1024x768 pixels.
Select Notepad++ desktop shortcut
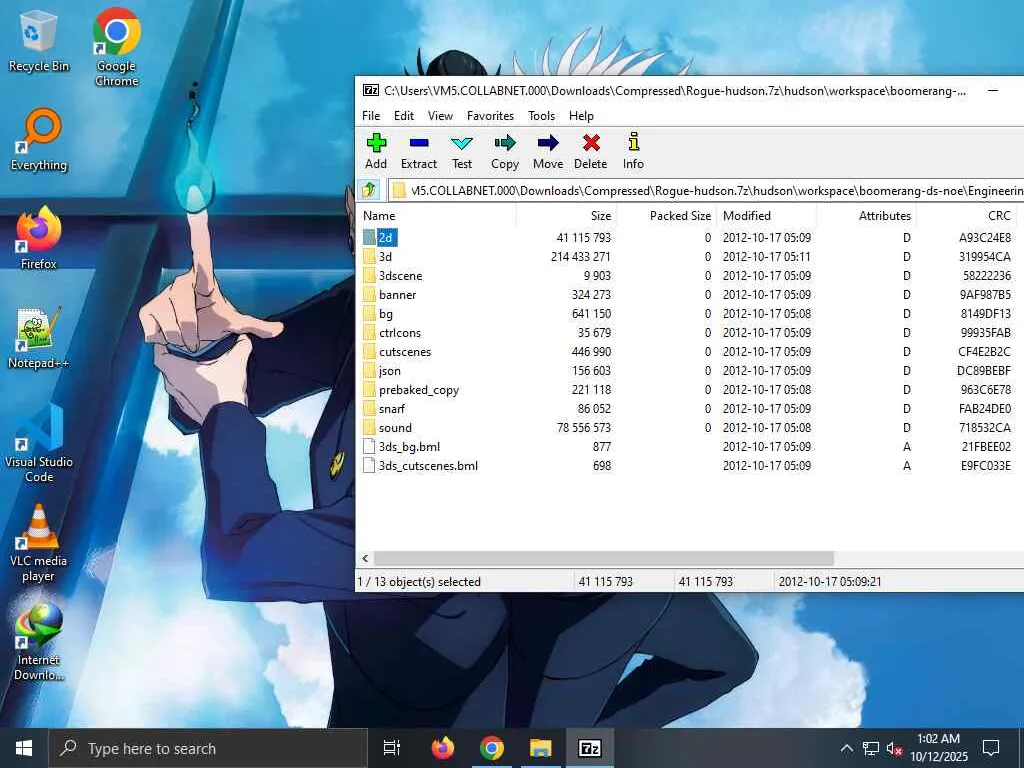[39, 338]
